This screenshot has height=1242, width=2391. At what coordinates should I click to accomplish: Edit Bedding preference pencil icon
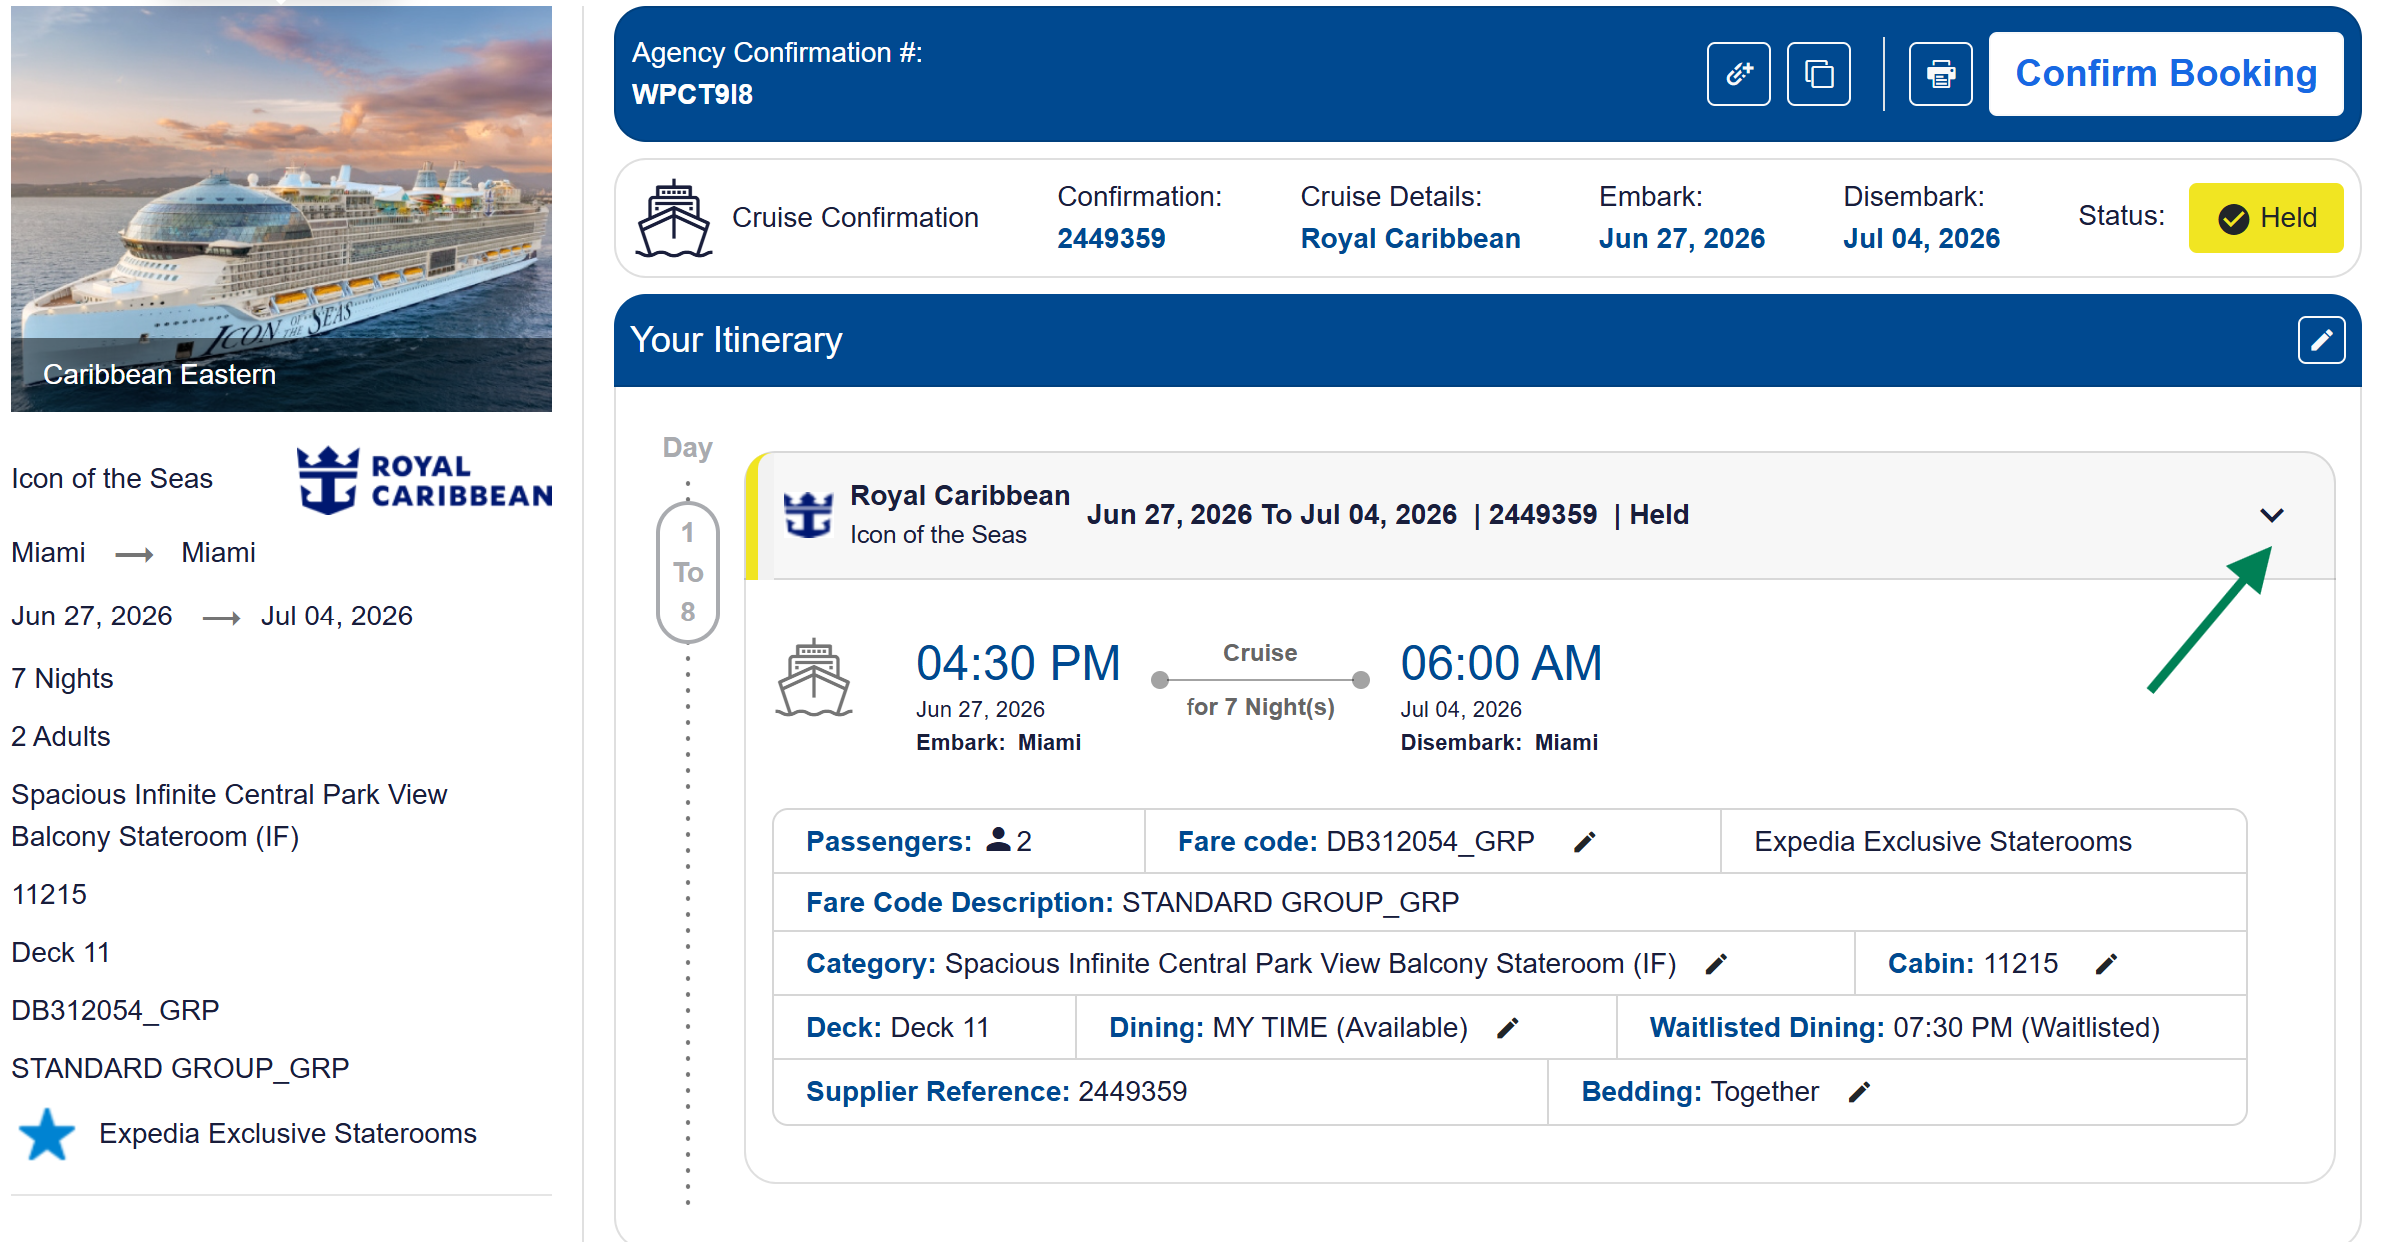coord(1859,1092)
